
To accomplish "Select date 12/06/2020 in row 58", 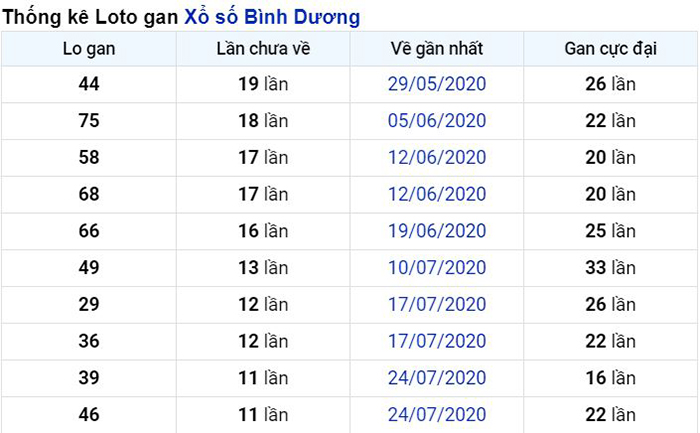I will (x=437, y=157).
